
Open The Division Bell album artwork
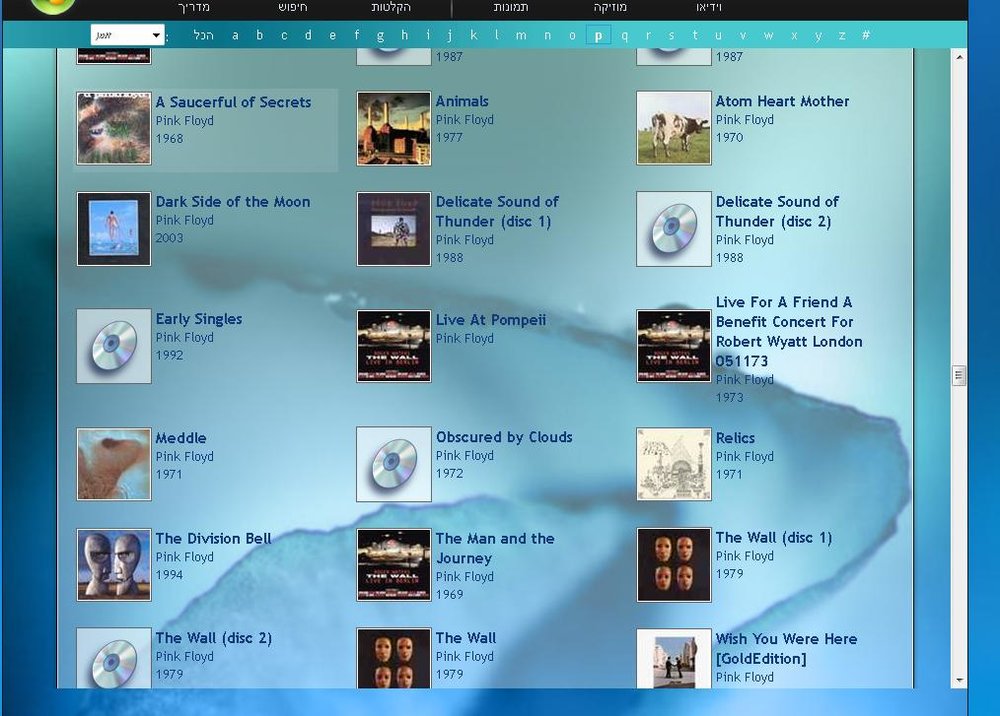[114, 565]
